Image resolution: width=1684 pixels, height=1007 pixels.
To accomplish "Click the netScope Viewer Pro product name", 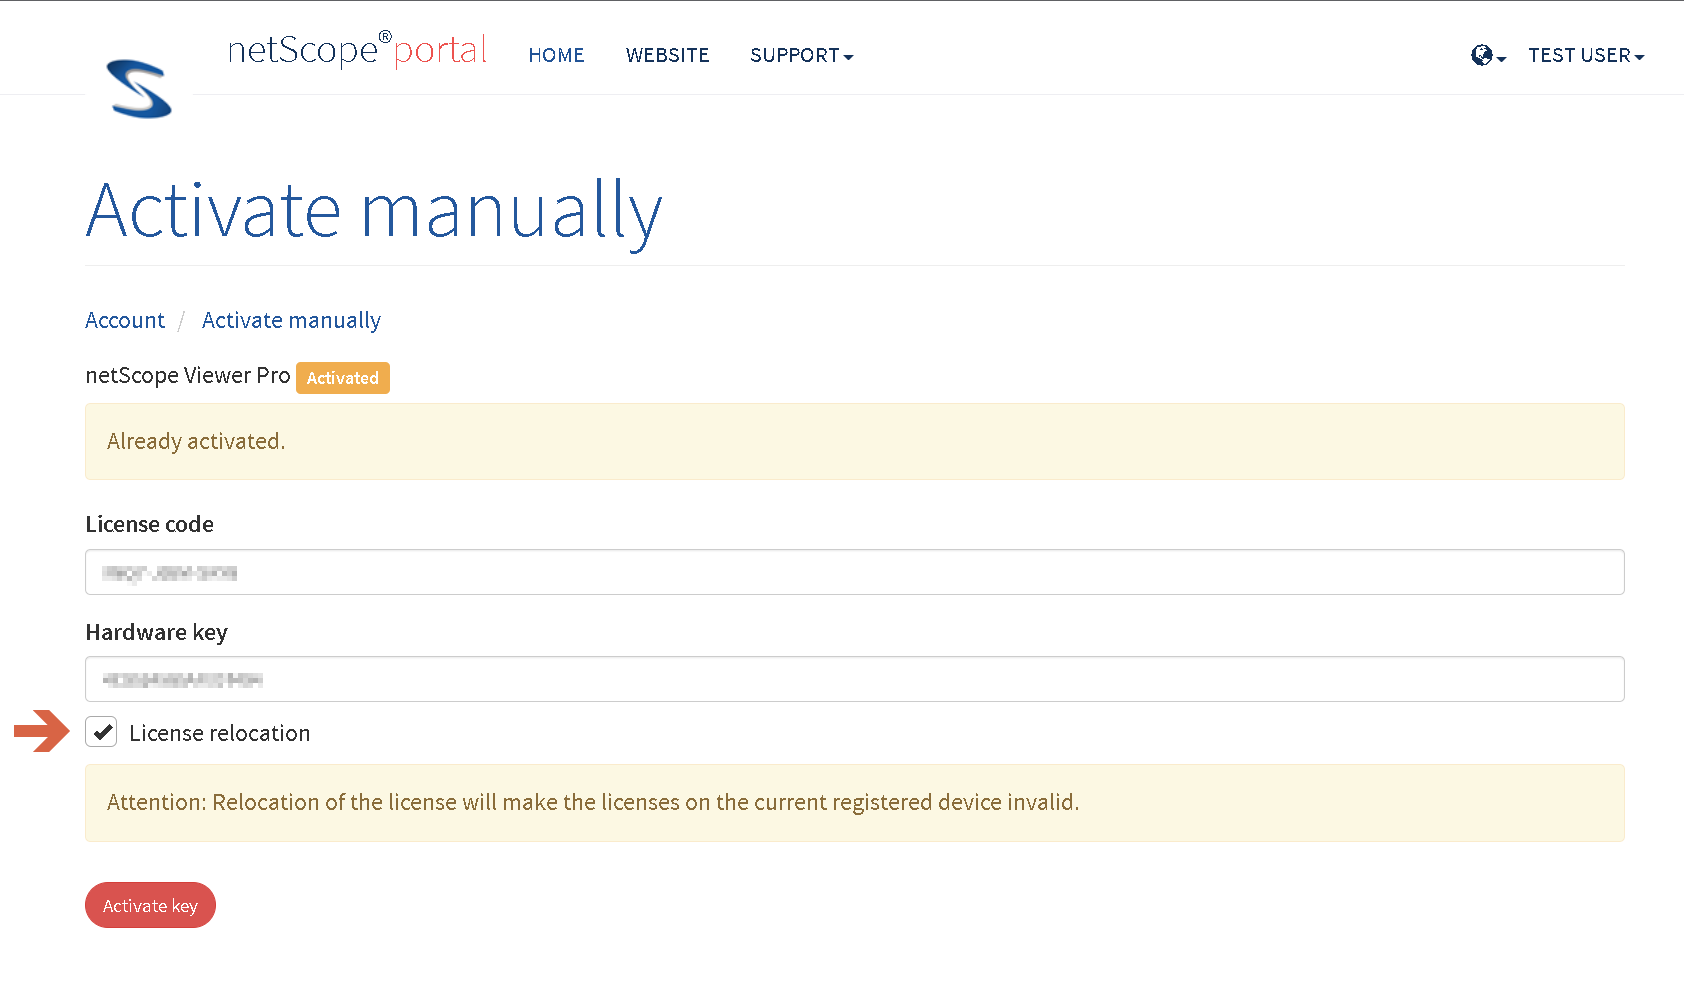I will click(188, 375).
